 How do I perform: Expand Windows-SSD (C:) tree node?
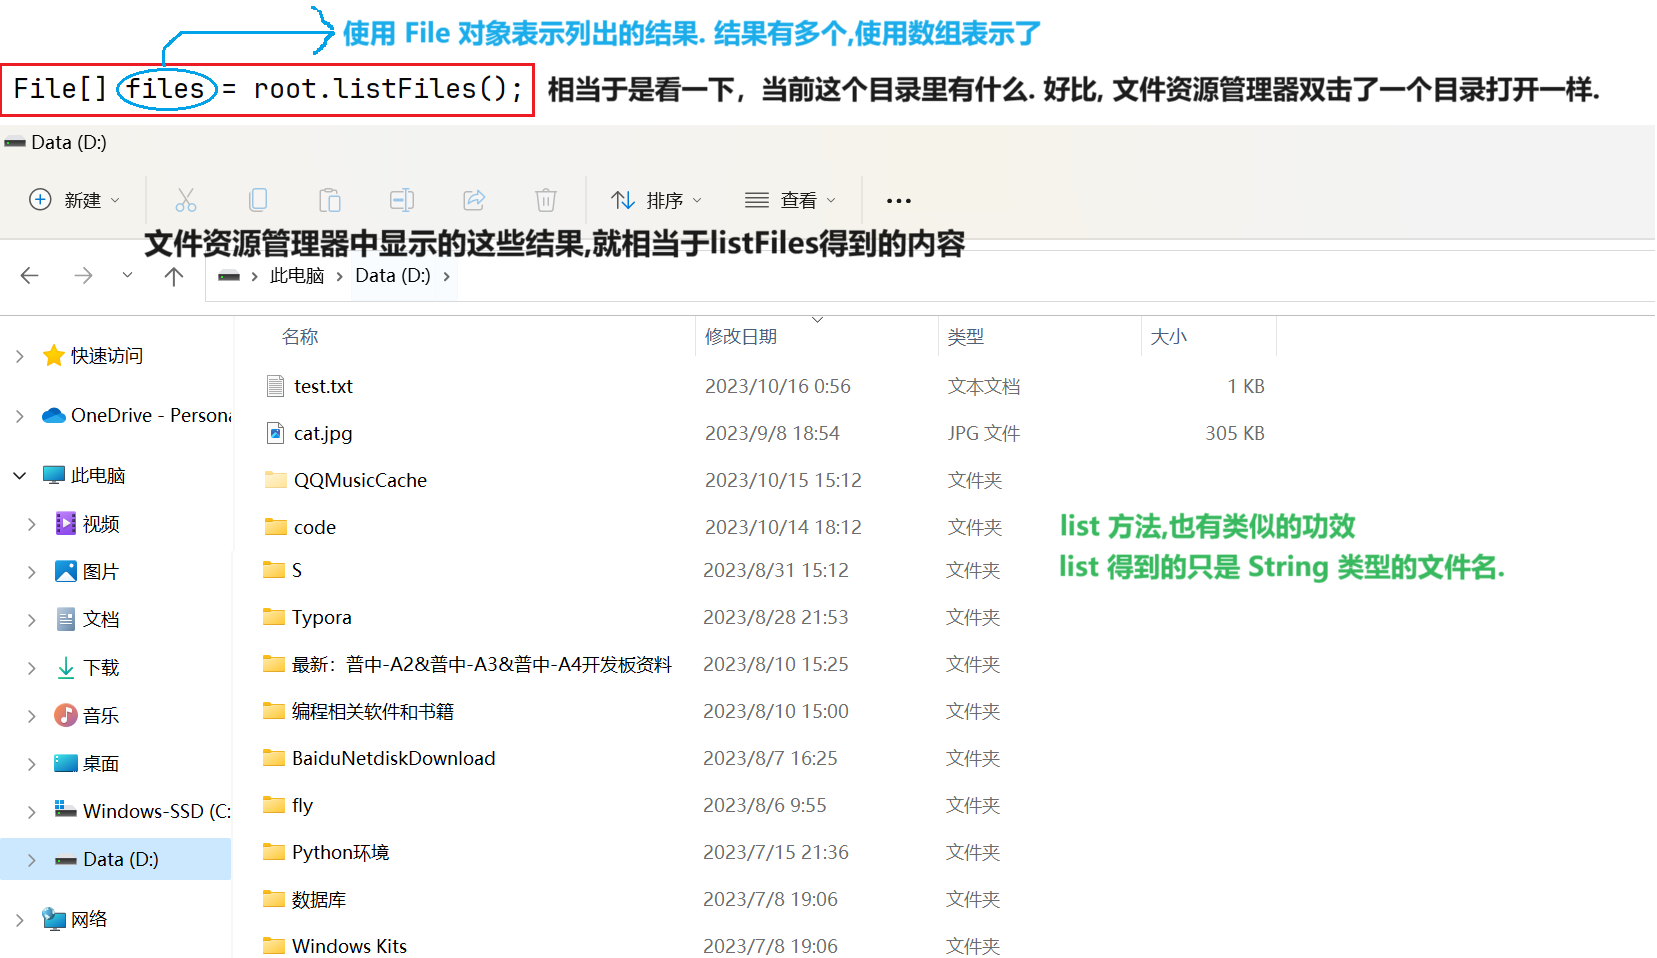click(x=32, y=812)
